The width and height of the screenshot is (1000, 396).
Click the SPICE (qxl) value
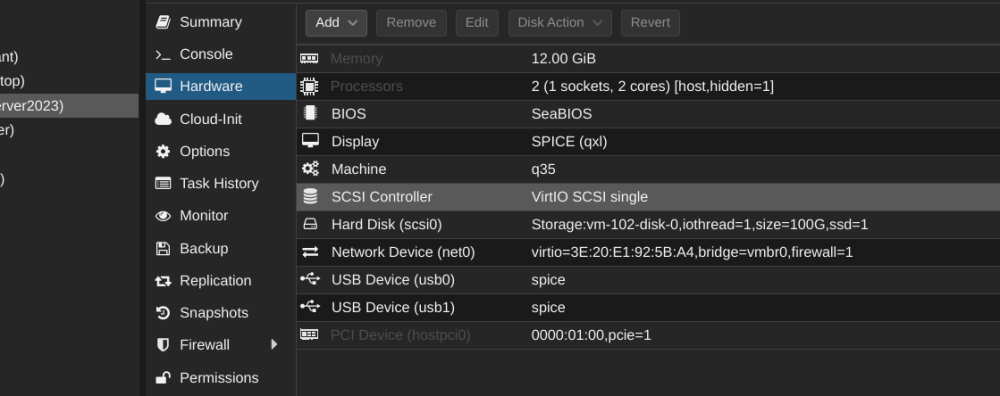click(x=570, y=142)
